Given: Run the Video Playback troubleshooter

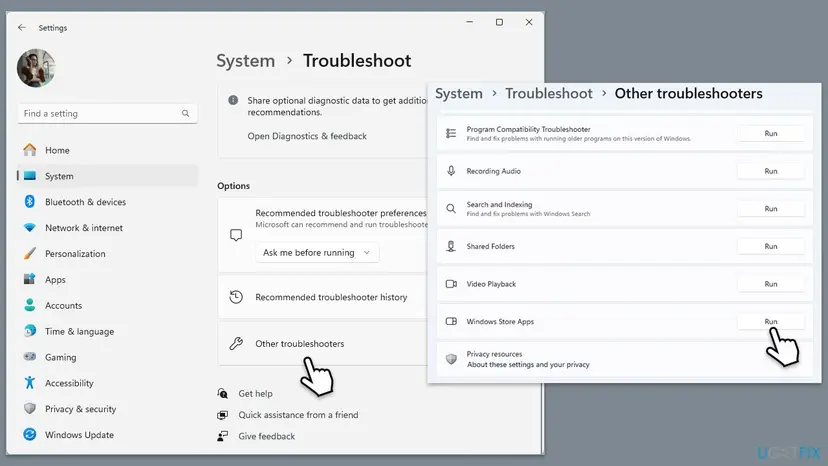Looking at the screenshot, I should 771,284.
